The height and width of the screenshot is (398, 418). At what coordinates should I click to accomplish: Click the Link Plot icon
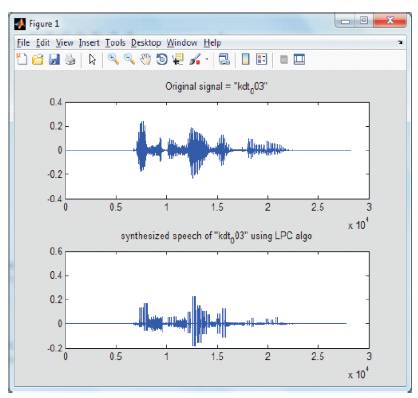click(224, 60)
